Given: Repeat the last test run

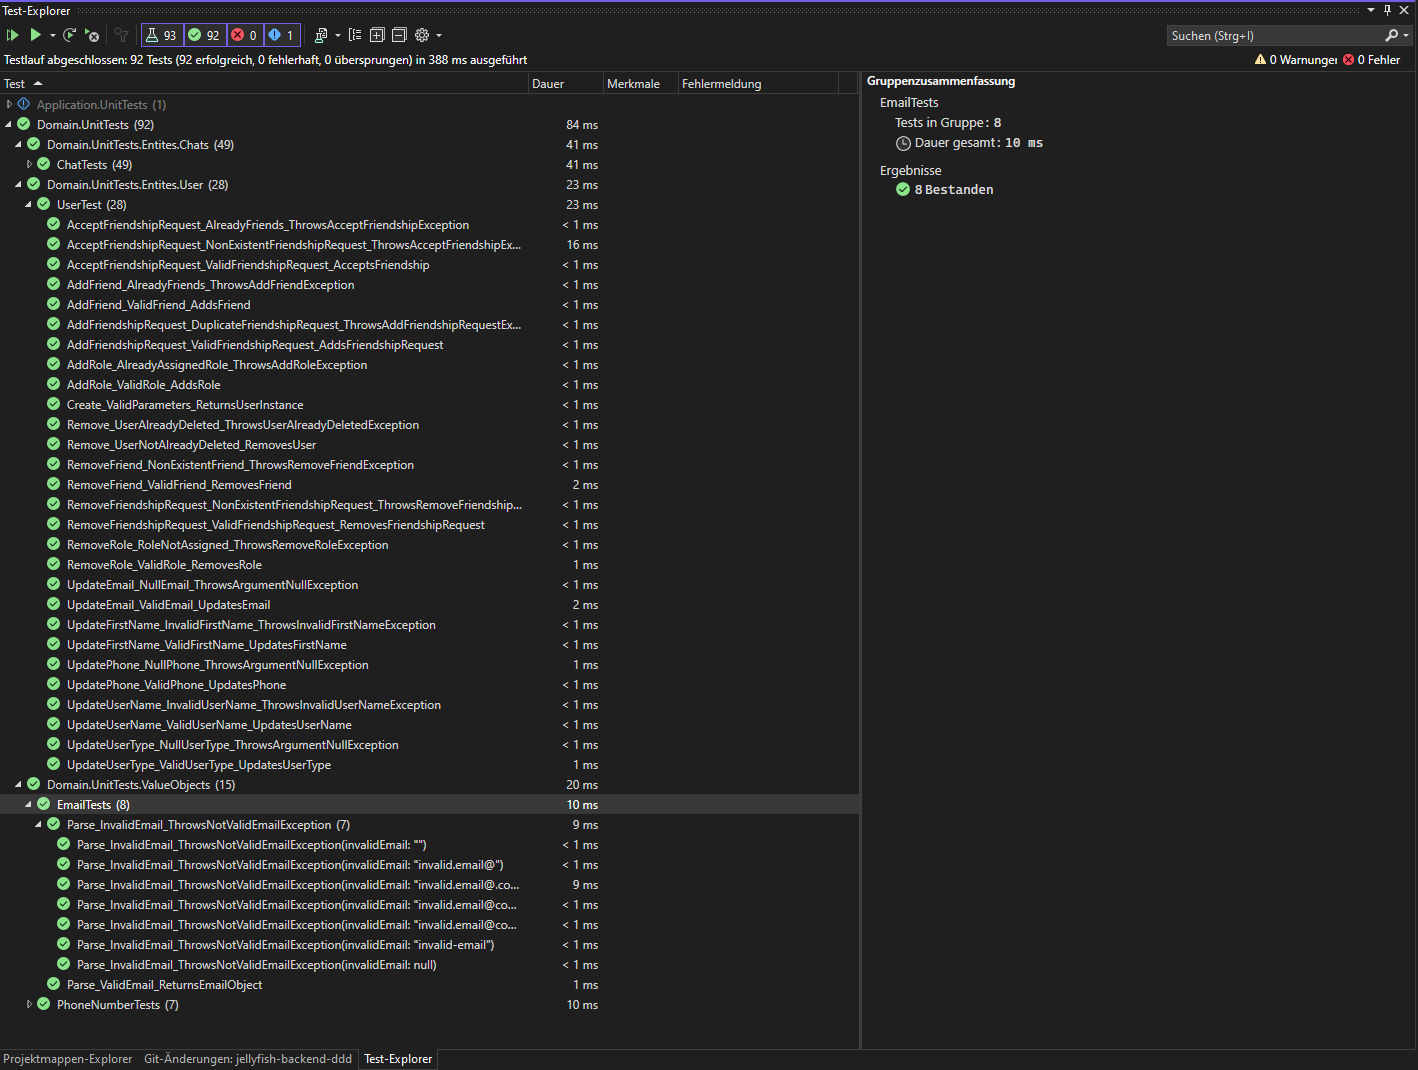Looking at the screenshot, I should pos(69,35).
